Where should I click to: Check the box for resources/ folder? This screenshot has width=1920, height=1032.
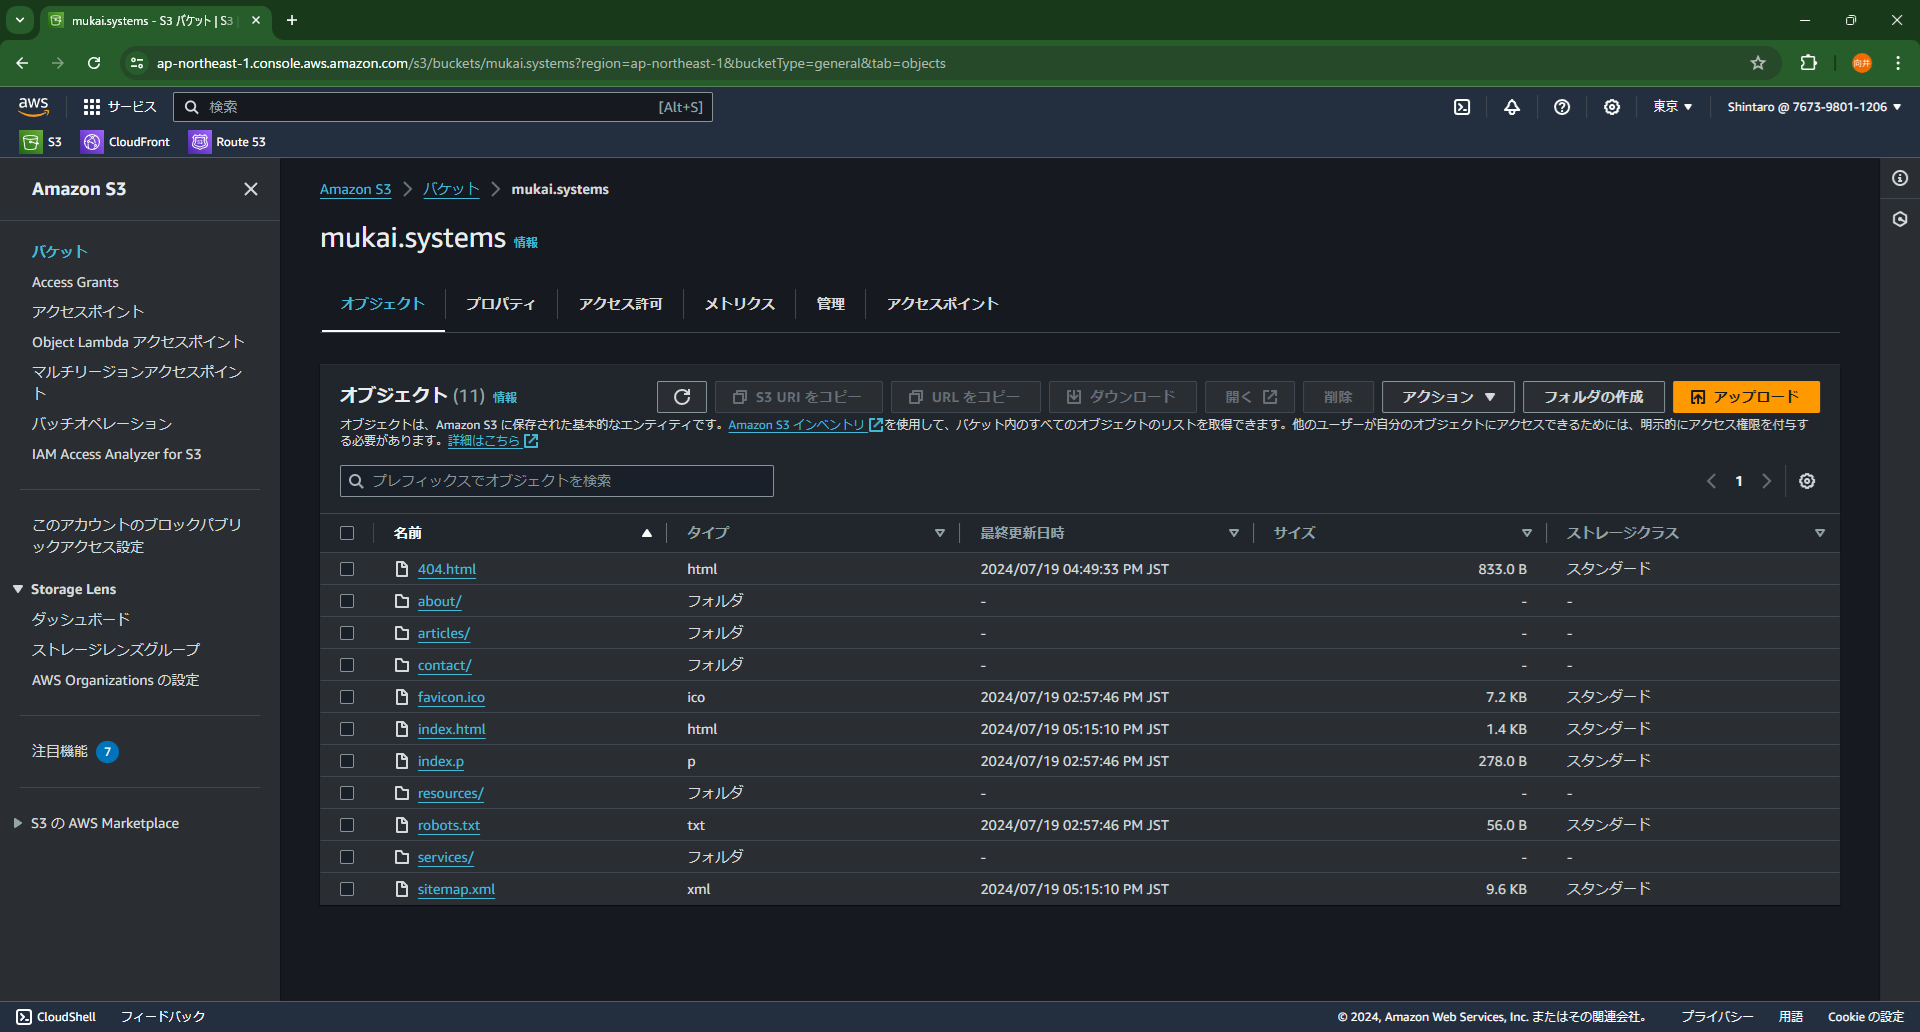(347, 793)
